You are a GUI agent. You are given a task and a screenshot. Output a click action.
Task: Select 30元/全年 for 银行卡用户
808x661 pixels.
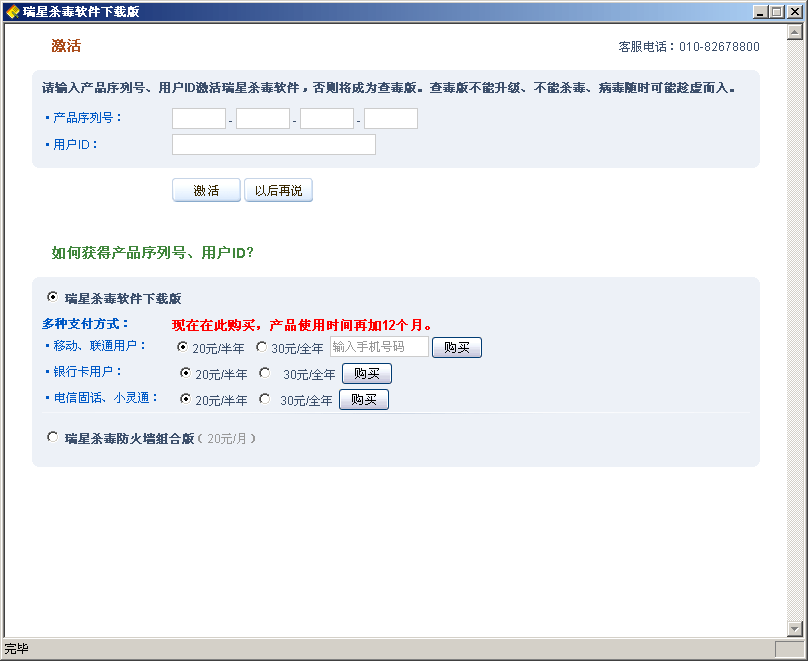pyautogui.click(x=264, y=372)
